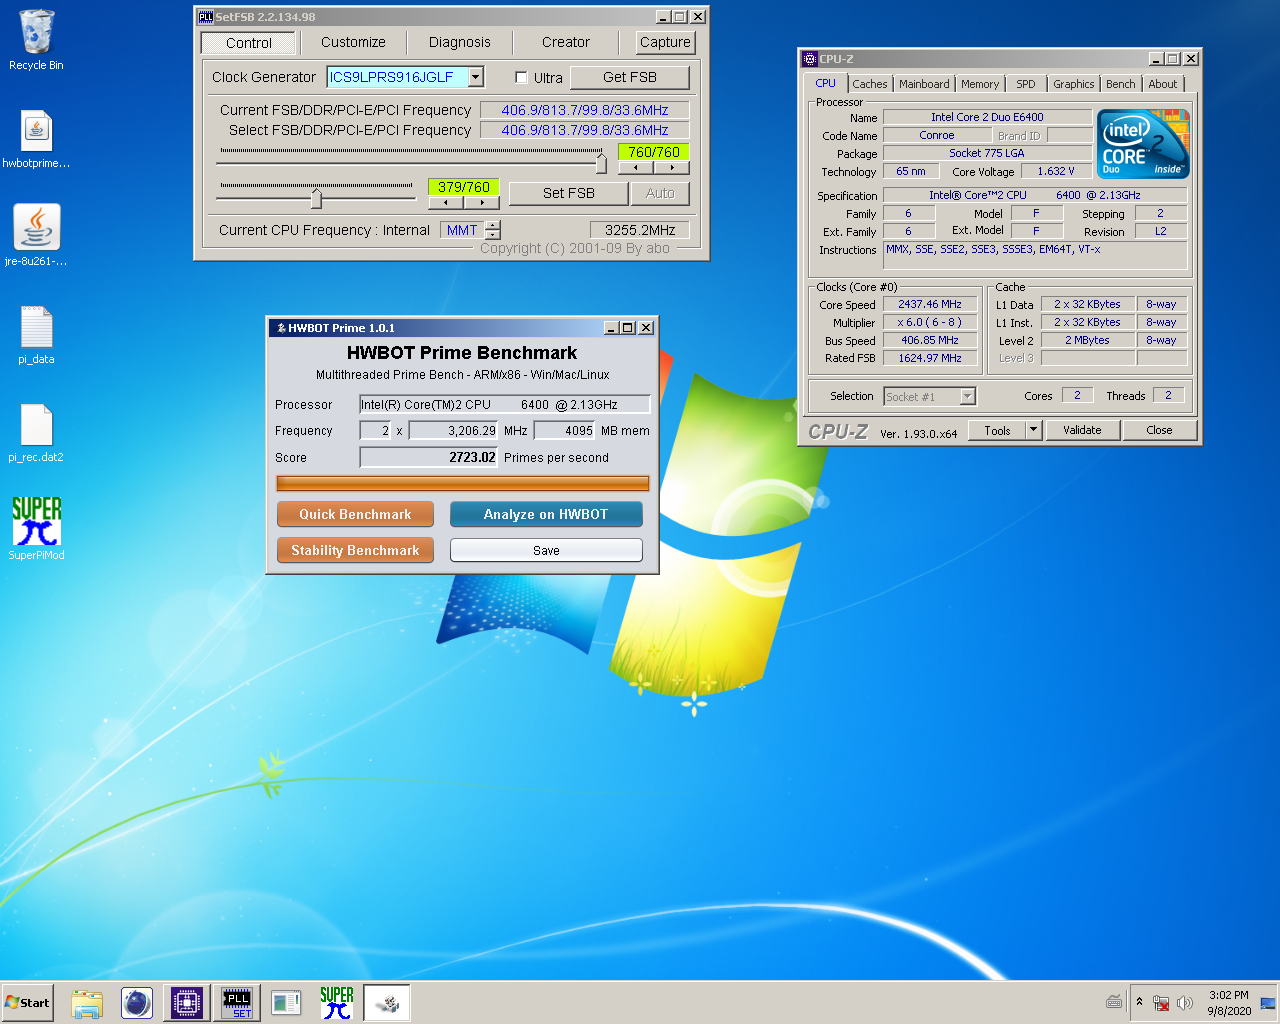Click the Windows Start button
Screen dimensions: 1280x1024
(28, 1002)
